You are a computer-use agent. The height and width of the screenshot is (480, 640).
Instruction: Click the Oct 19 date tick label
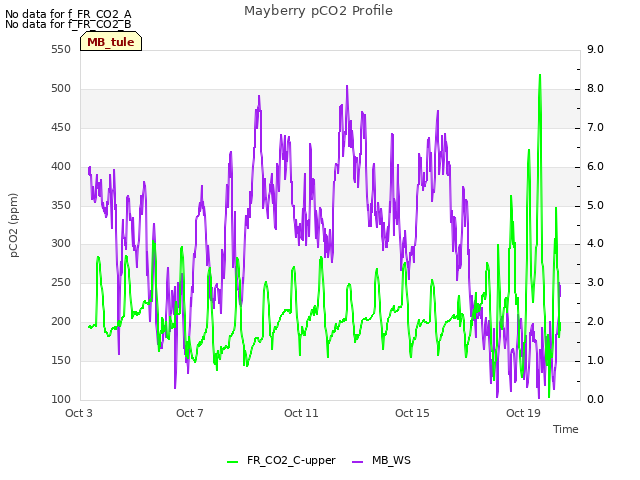[x=523, y=413]
